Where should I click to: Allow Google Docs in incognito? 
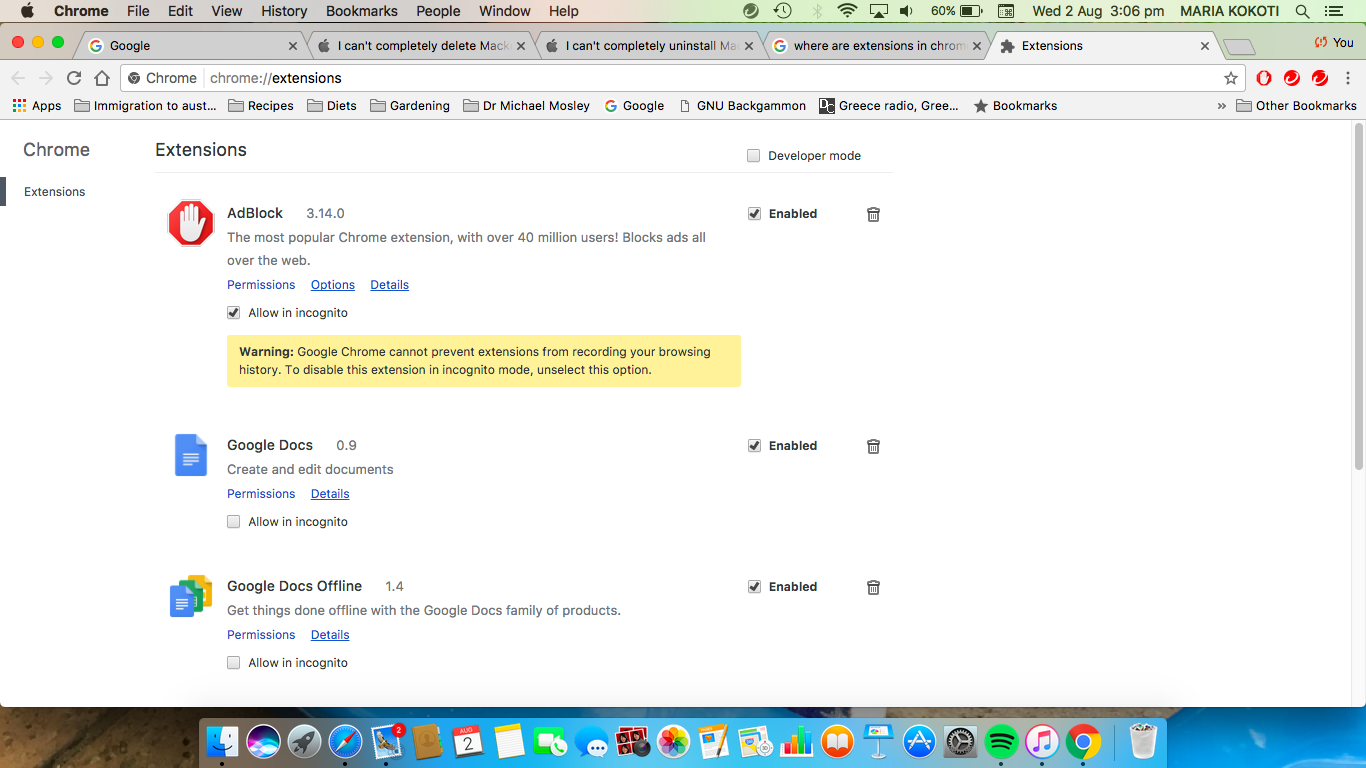click(x=233, y=522)
